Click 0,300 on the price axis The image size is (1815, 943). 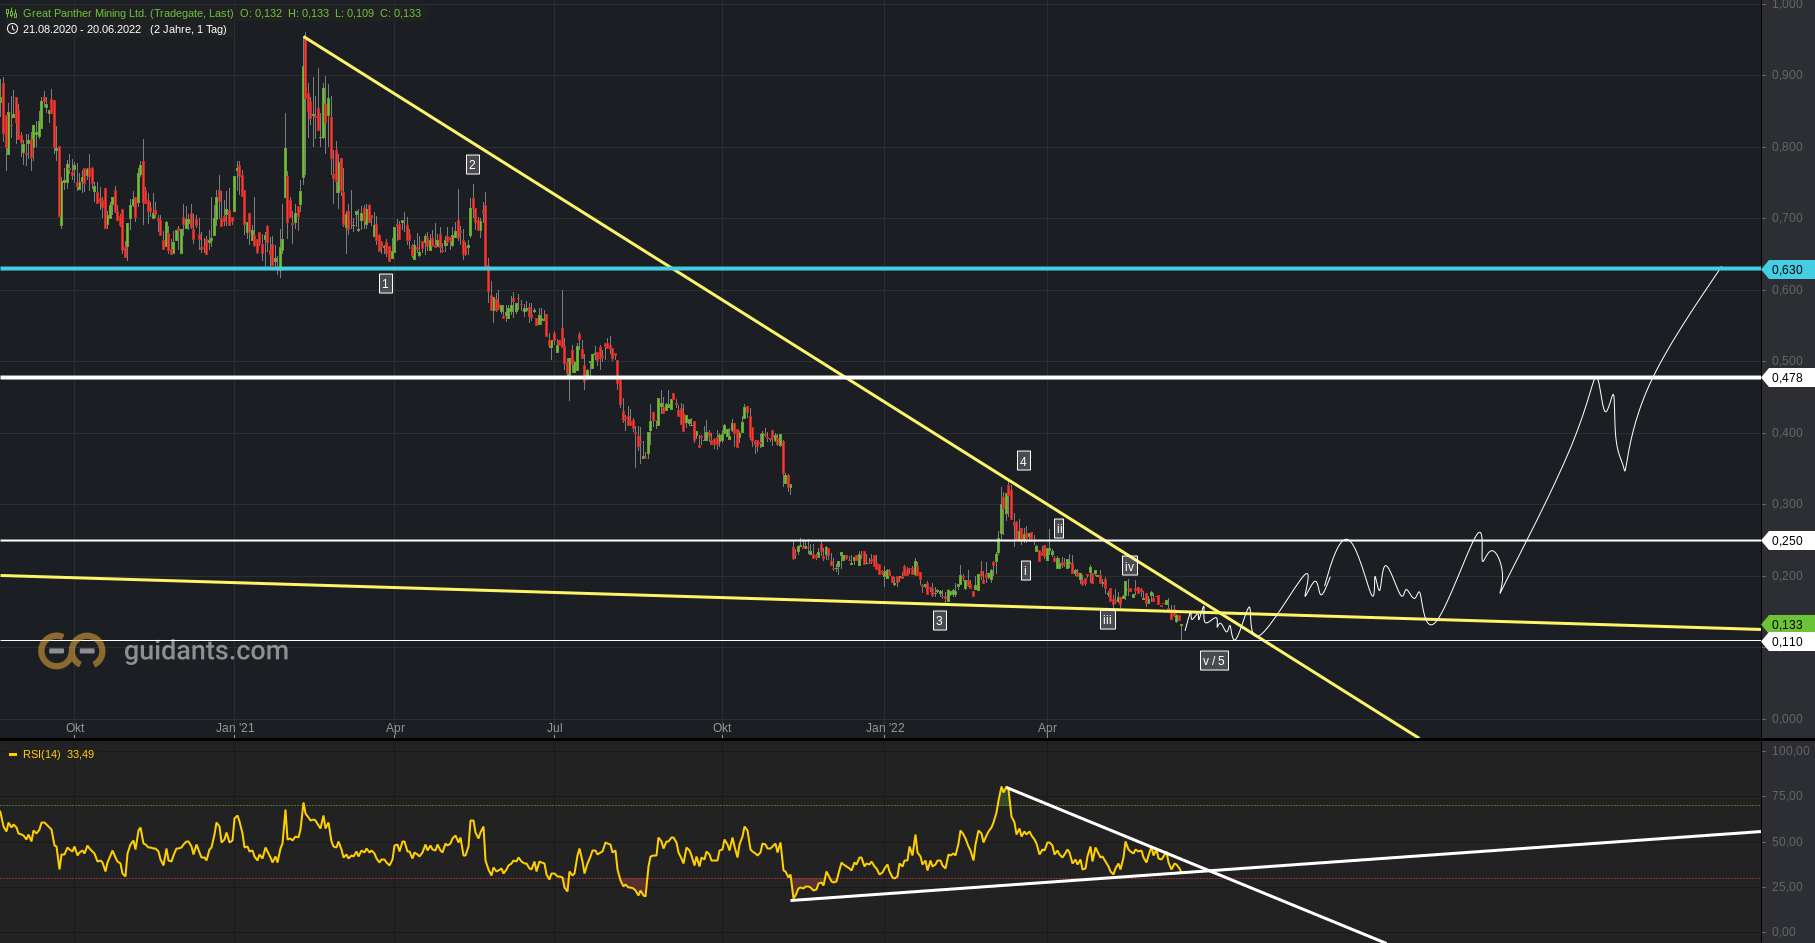1787,504
